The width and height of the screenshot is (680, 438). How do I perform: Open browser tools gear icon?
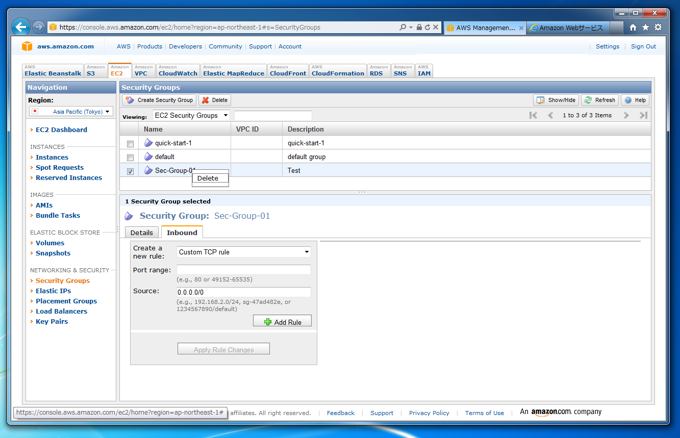(x=658, y=27)
